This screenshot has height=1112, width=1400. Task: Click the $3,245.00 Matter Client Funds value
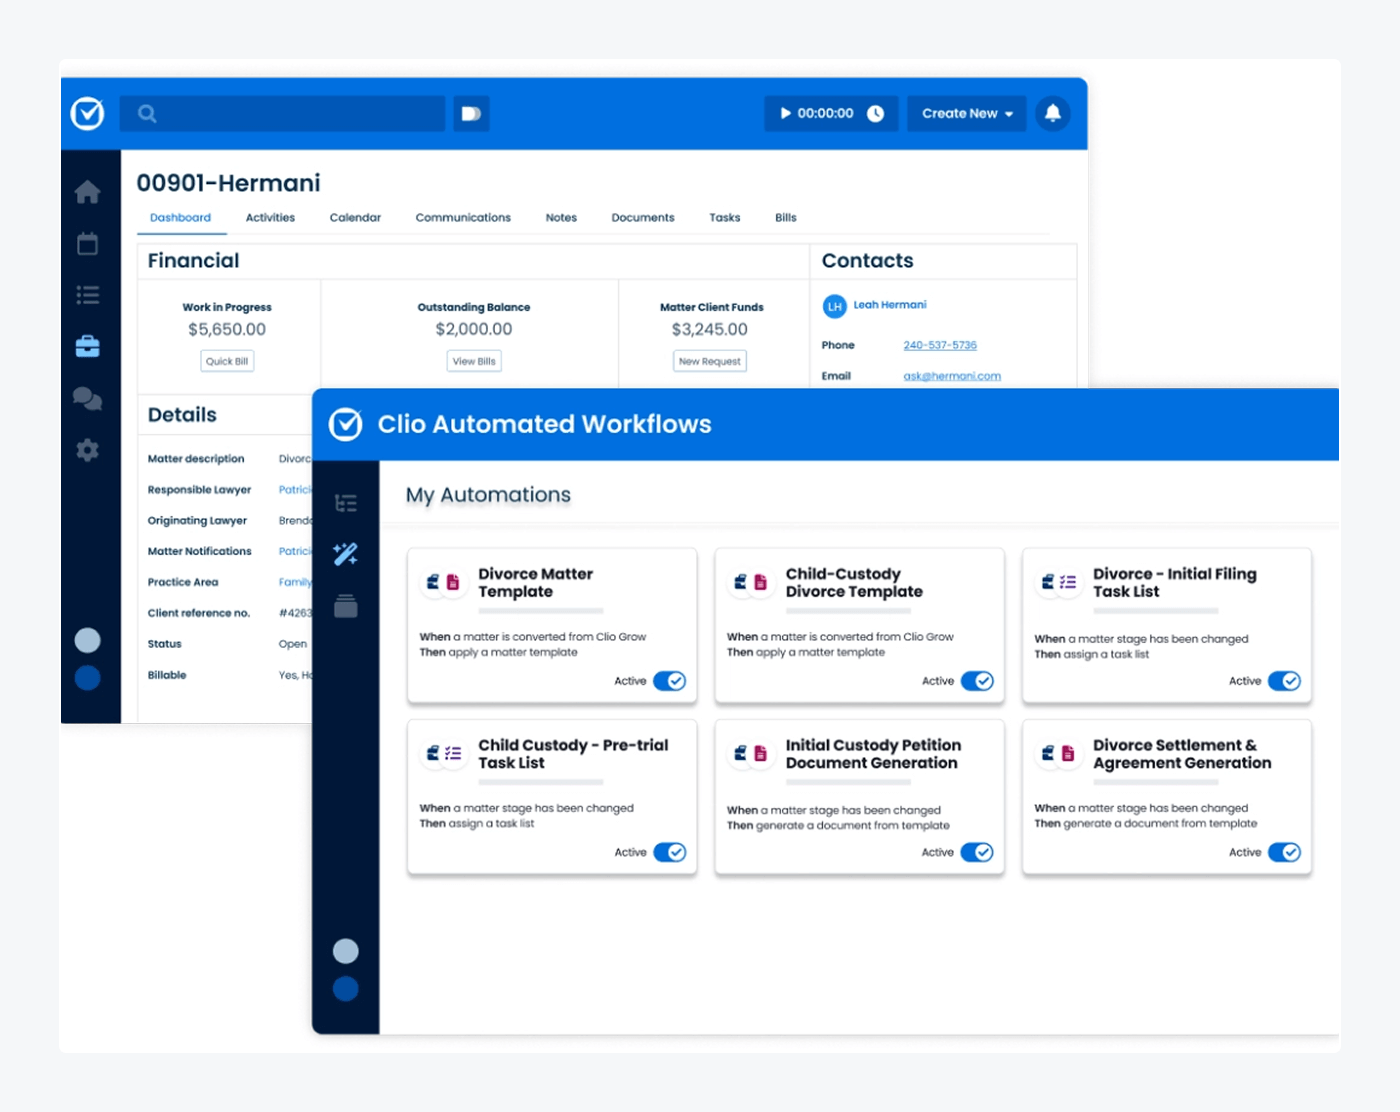point(710,329)
